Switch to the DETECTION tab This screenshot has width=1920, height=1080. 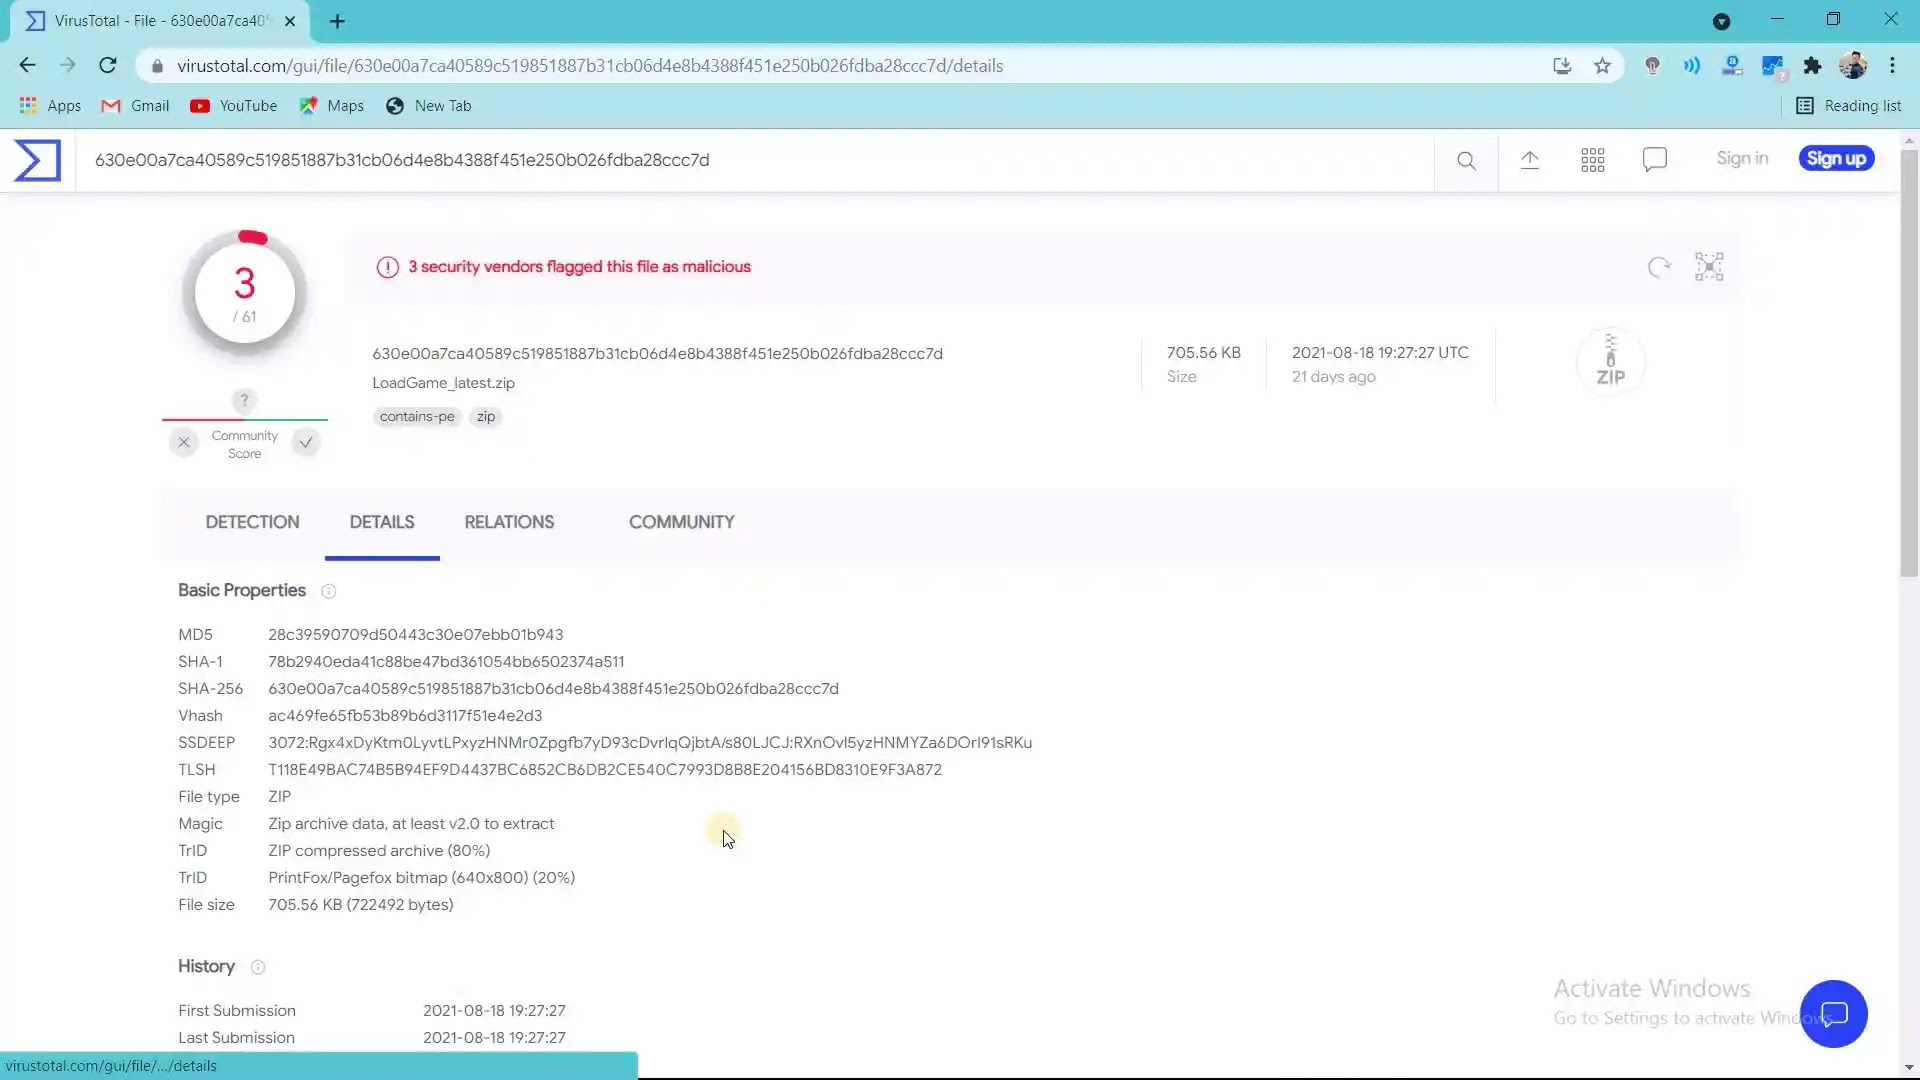click(x=252, y=522)
